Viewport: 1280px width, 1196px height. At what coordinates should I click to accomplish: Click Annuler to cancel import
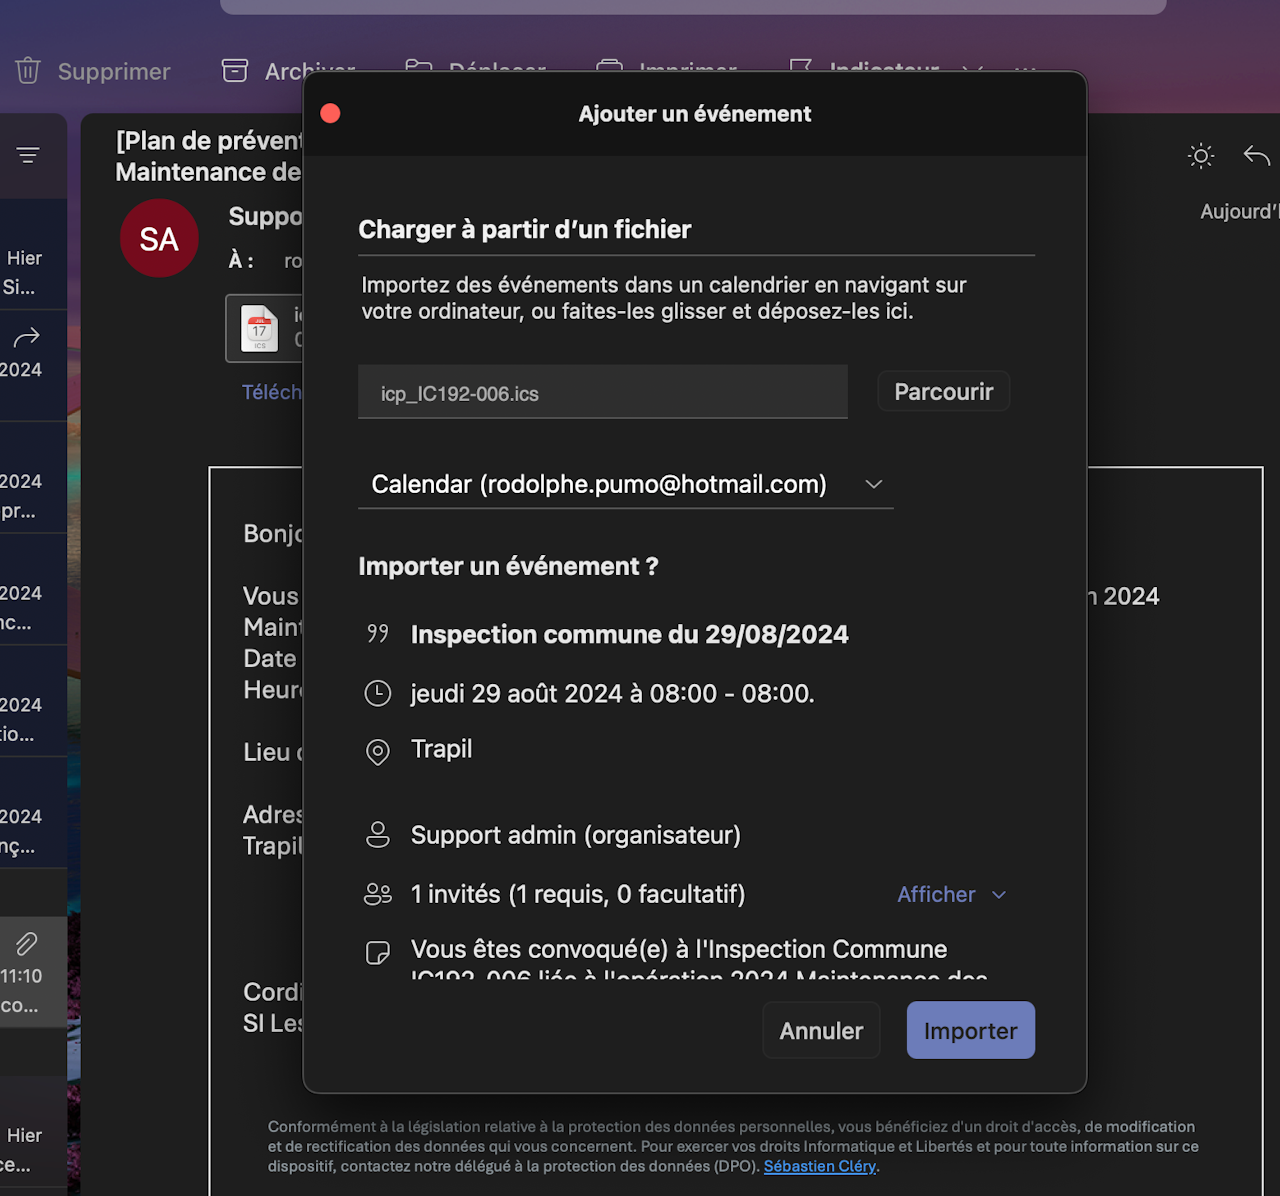pos(821,1030)
